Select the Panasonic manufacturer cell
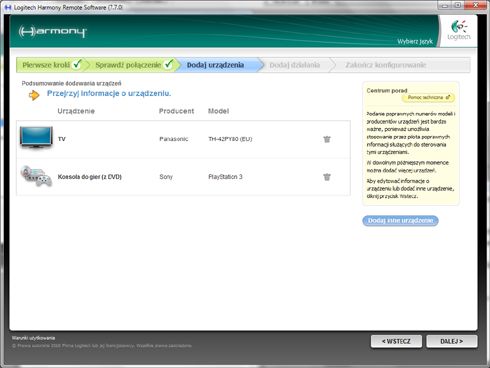 174,139
